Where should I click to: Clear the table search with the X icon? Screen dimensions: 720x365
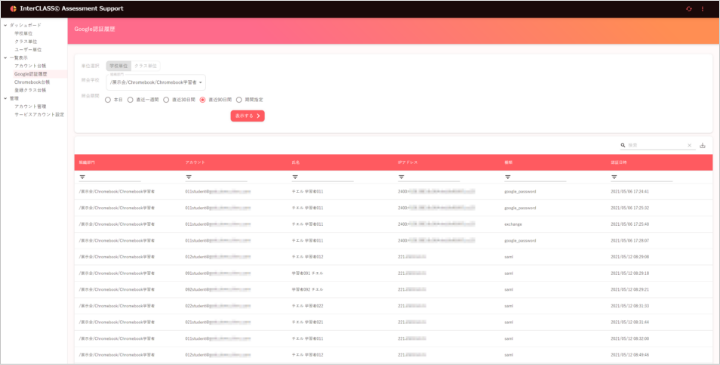689,145
